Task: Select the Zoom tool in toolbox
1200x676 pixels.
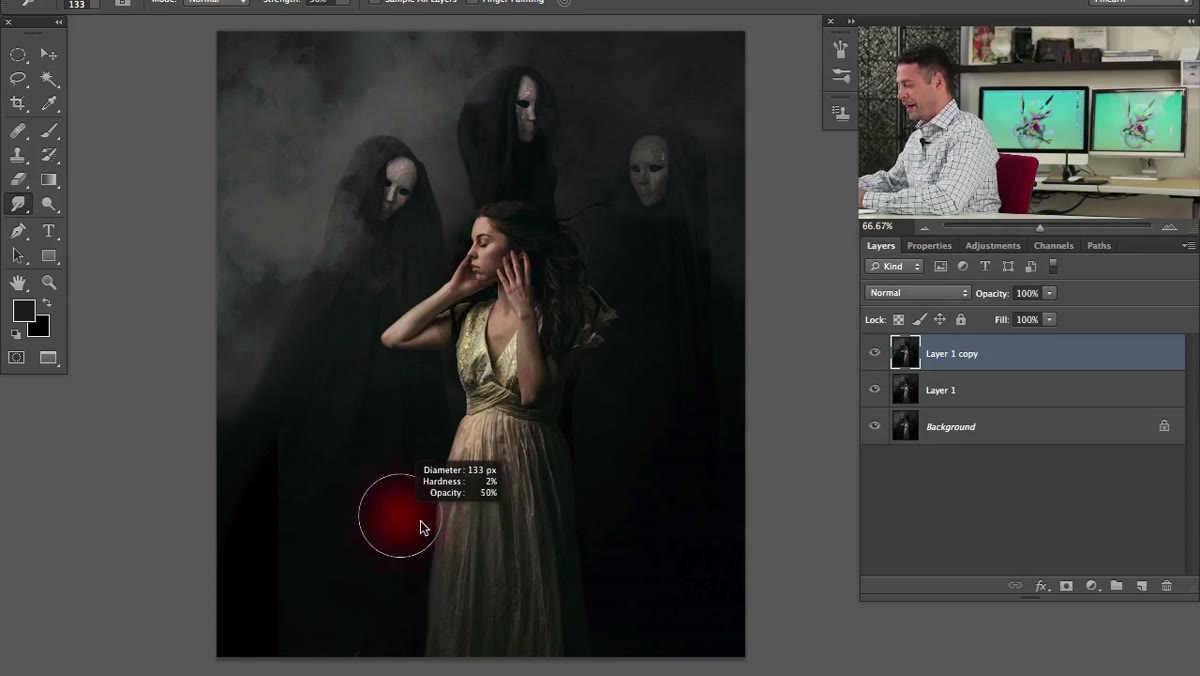Action: click(x=48, y=283)
